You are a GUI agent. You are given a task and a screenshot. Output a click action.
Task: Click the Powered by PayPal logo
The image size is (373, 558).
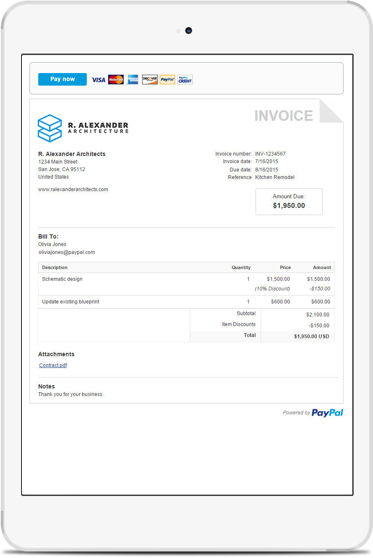(313, 413)
